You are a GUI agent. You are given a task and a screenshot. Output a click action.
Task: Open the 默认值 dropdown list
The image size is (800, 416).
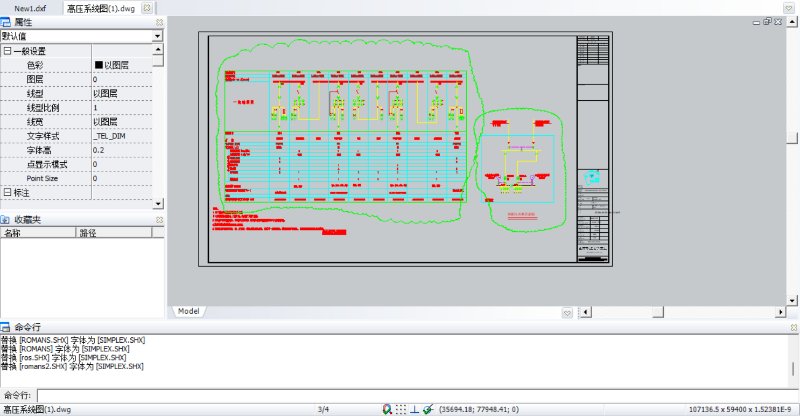(x=158, y=36)
